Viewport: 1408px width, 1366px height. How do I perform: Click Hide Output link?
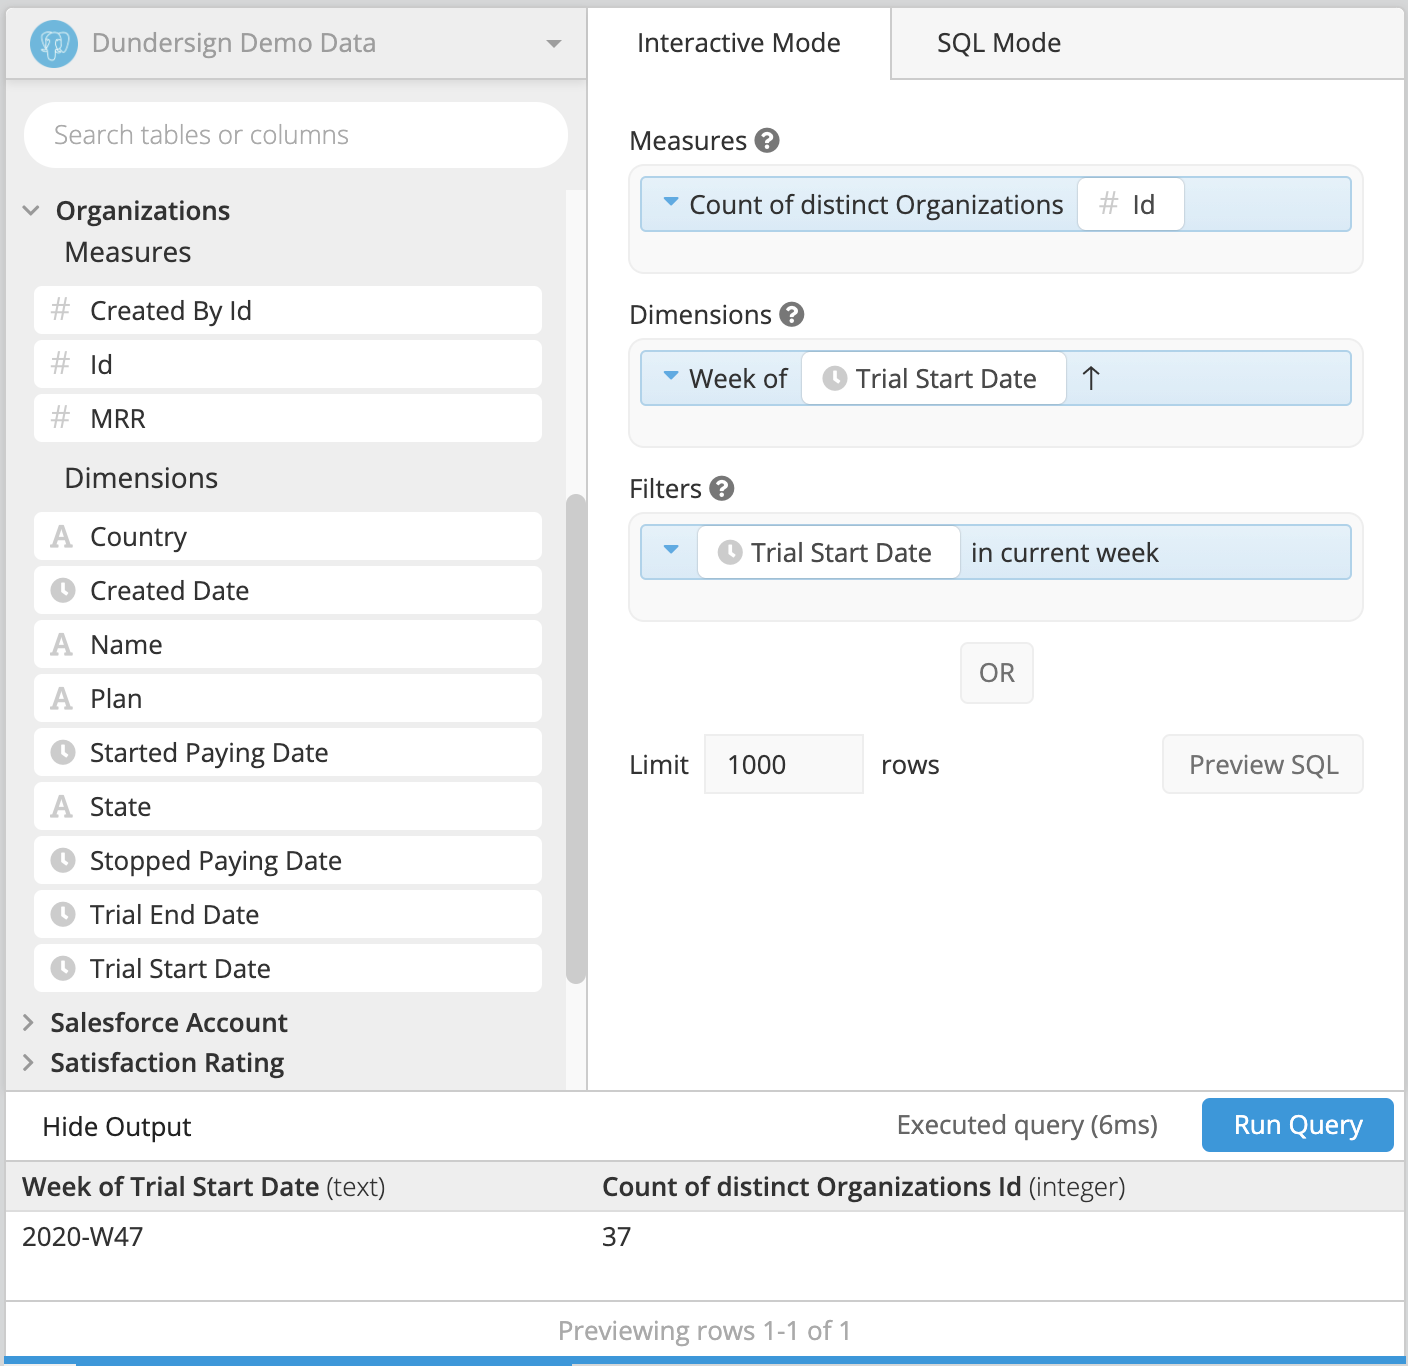pos(117,1126)
